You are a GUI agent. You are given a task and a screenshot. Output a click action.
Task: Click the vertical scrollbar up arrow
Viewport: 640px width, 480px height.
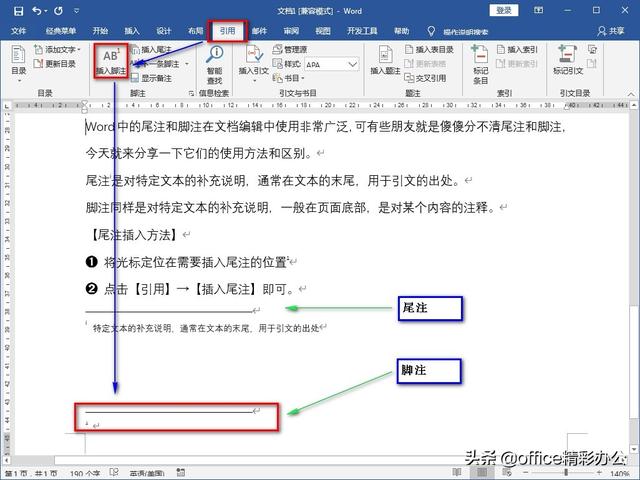(633, 105)
